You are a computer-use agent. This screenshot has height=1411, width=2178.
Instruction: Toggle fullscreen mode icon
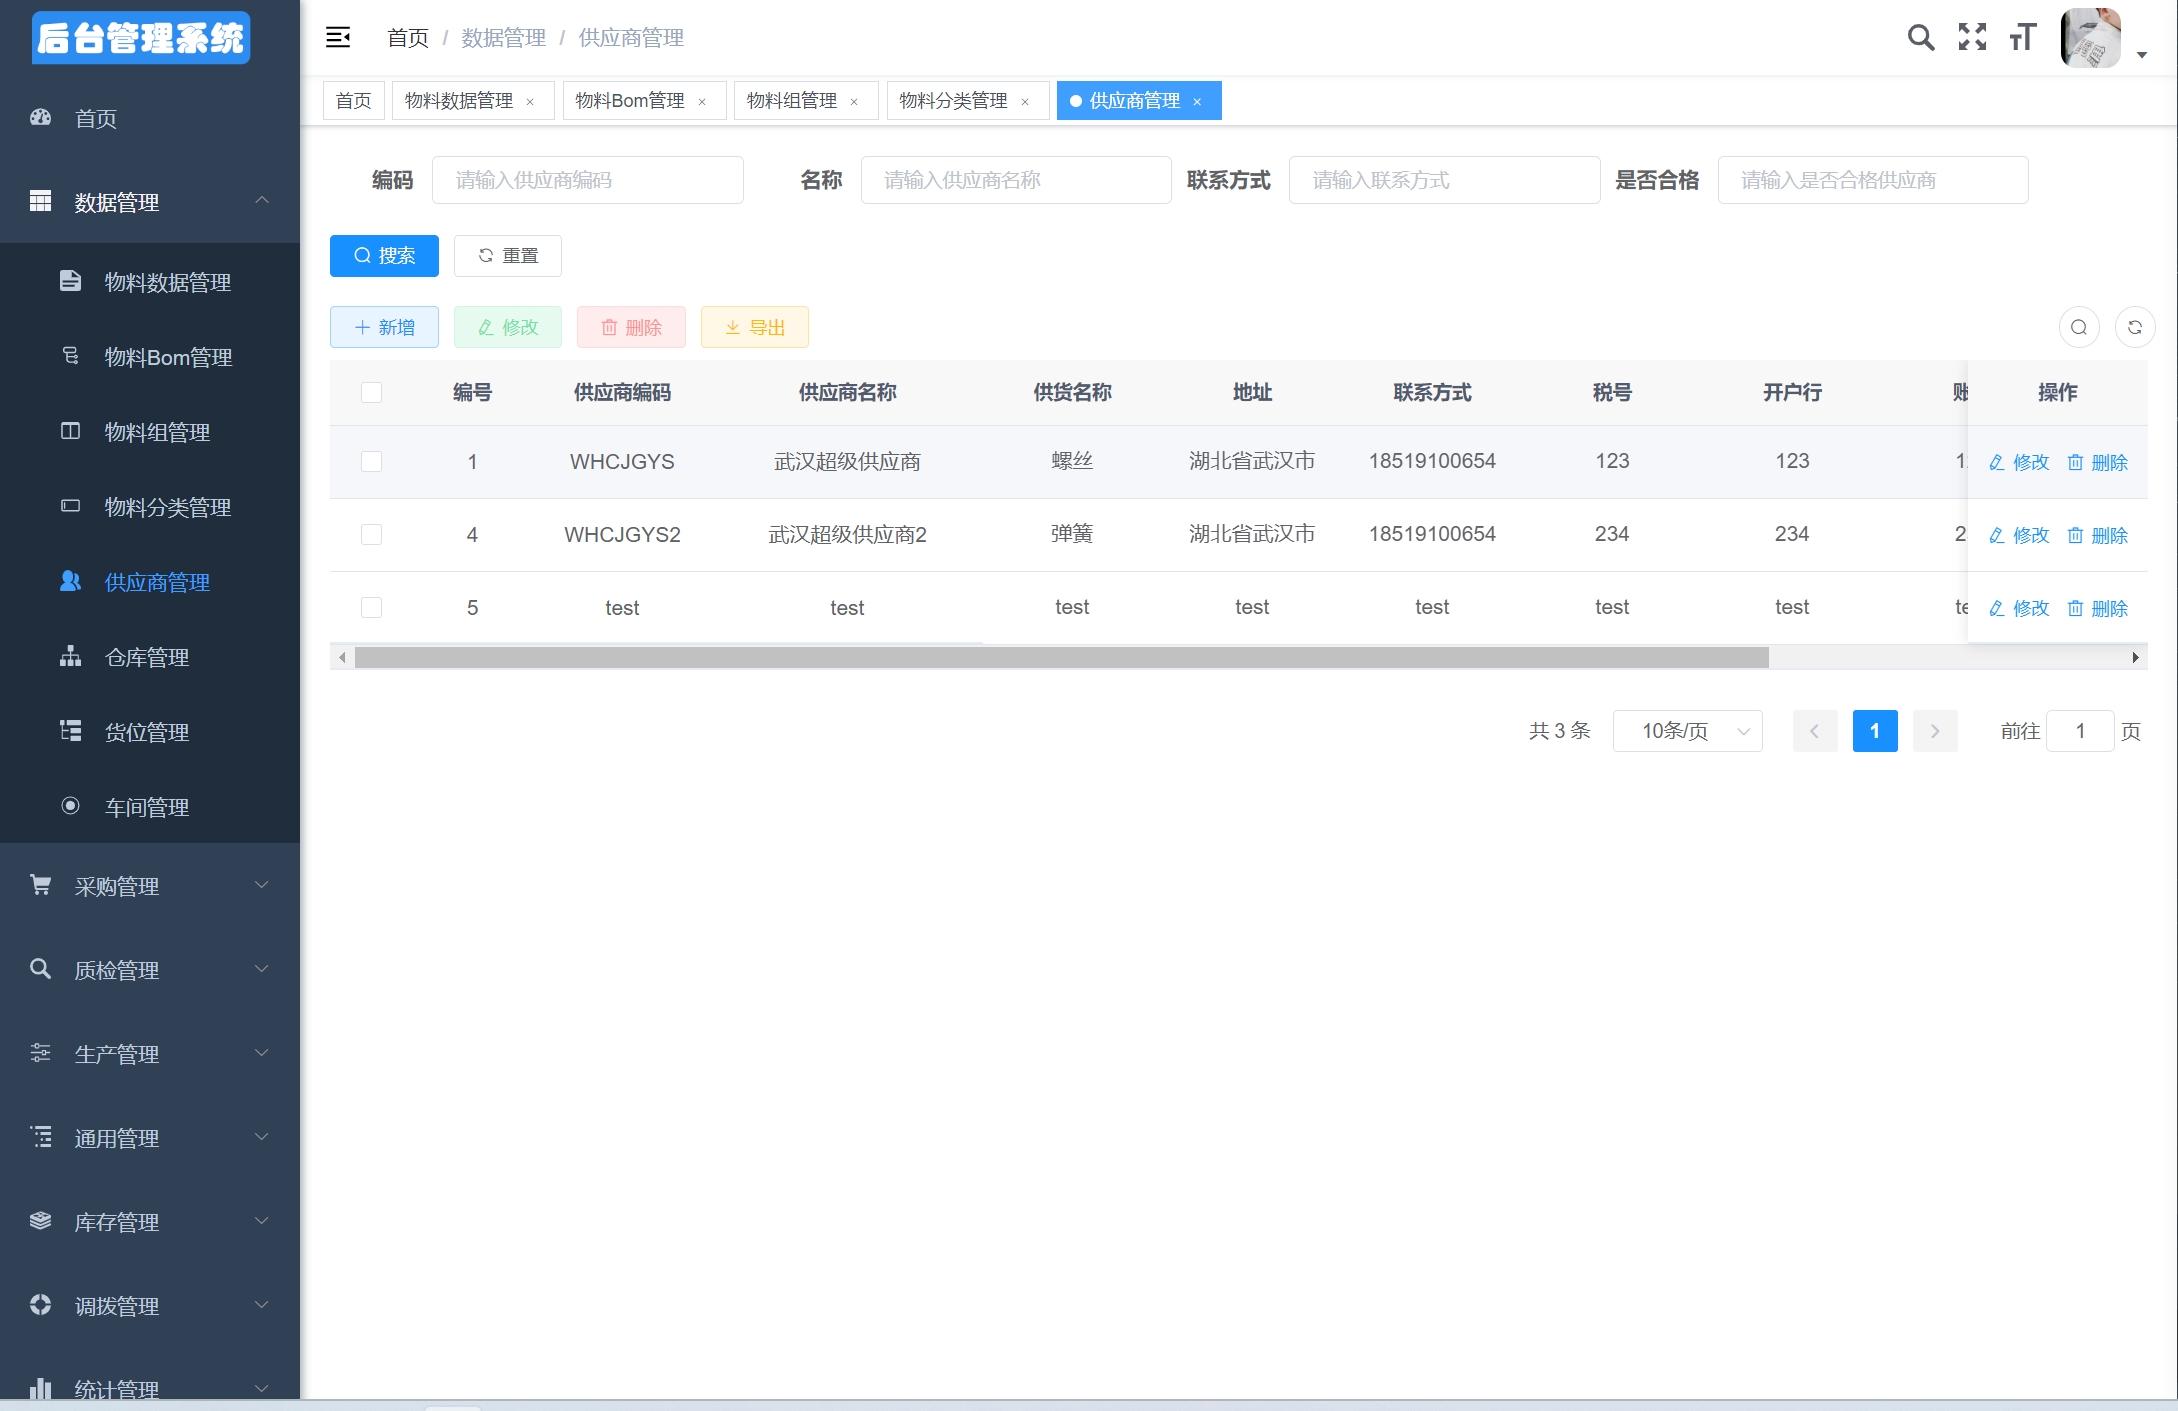[x=1972, y=38]
